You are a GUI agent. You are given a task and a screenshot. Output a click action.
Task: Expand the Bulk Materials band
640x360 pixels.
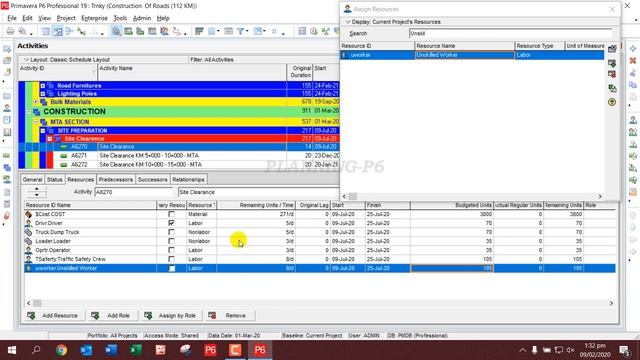click(x=36, y=102)
